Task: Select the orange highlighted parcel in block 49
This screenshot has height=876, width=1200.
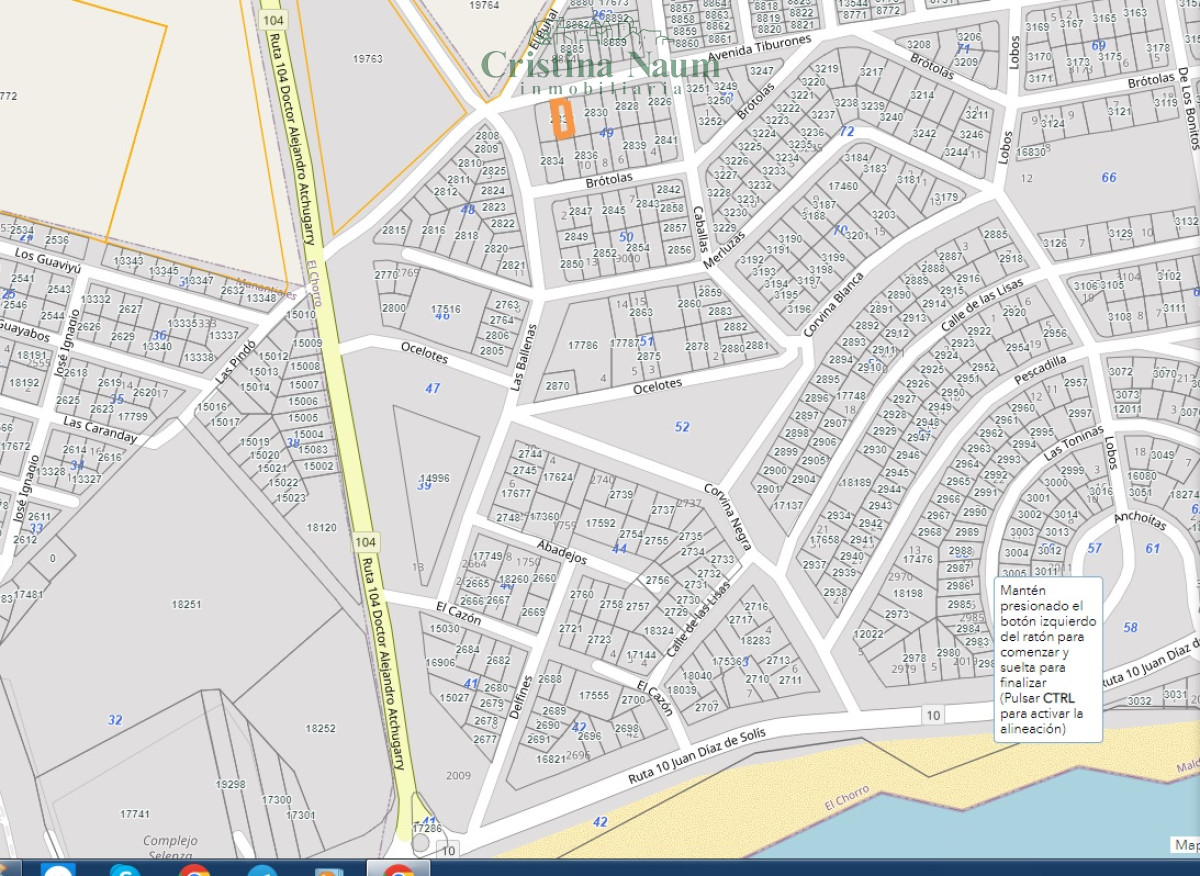Action: [561, 119]
